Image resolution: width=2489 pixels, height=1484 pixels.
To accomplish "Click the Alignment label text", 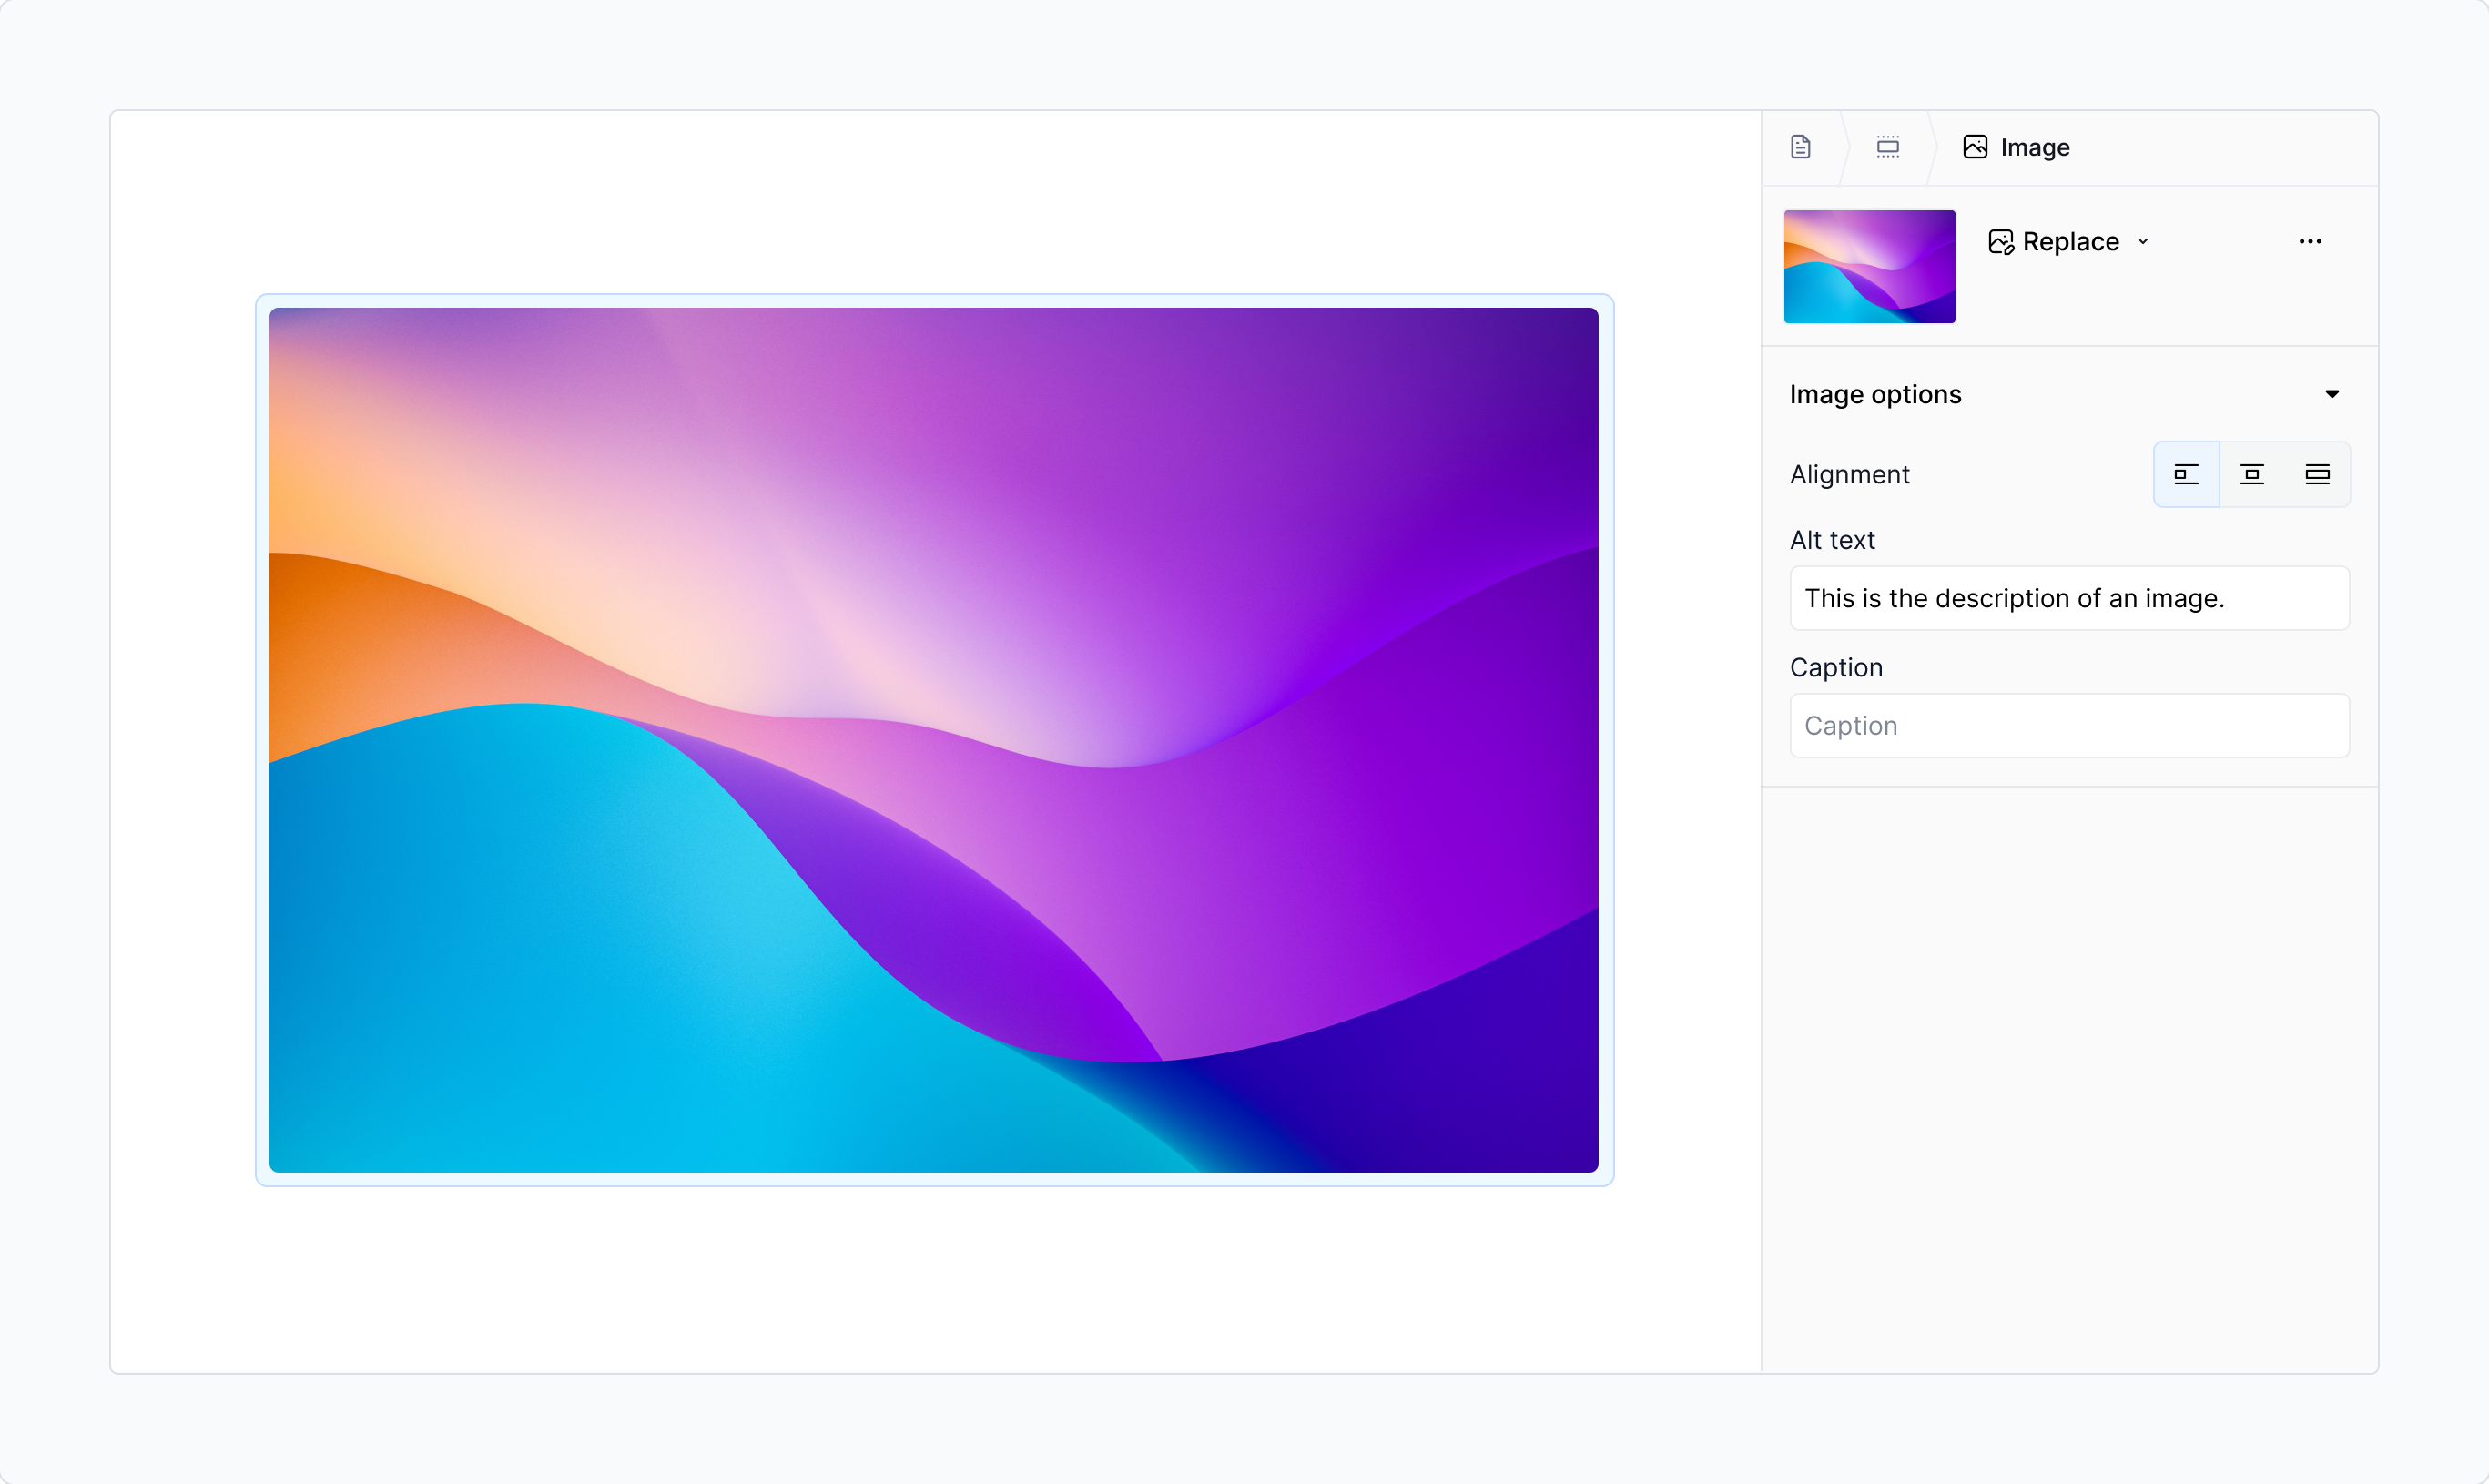I will (x=1848, y=474).
